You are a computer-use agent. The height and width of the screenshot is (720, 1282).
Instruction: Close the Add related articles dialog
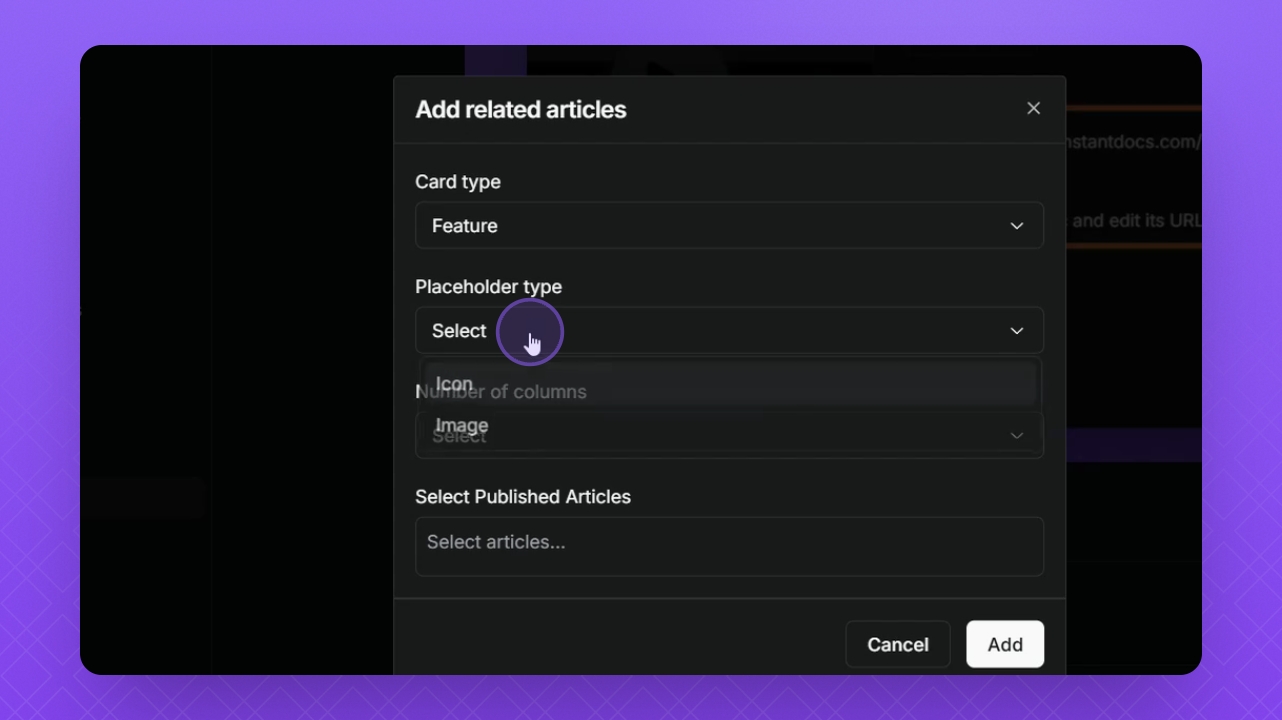1034,108
